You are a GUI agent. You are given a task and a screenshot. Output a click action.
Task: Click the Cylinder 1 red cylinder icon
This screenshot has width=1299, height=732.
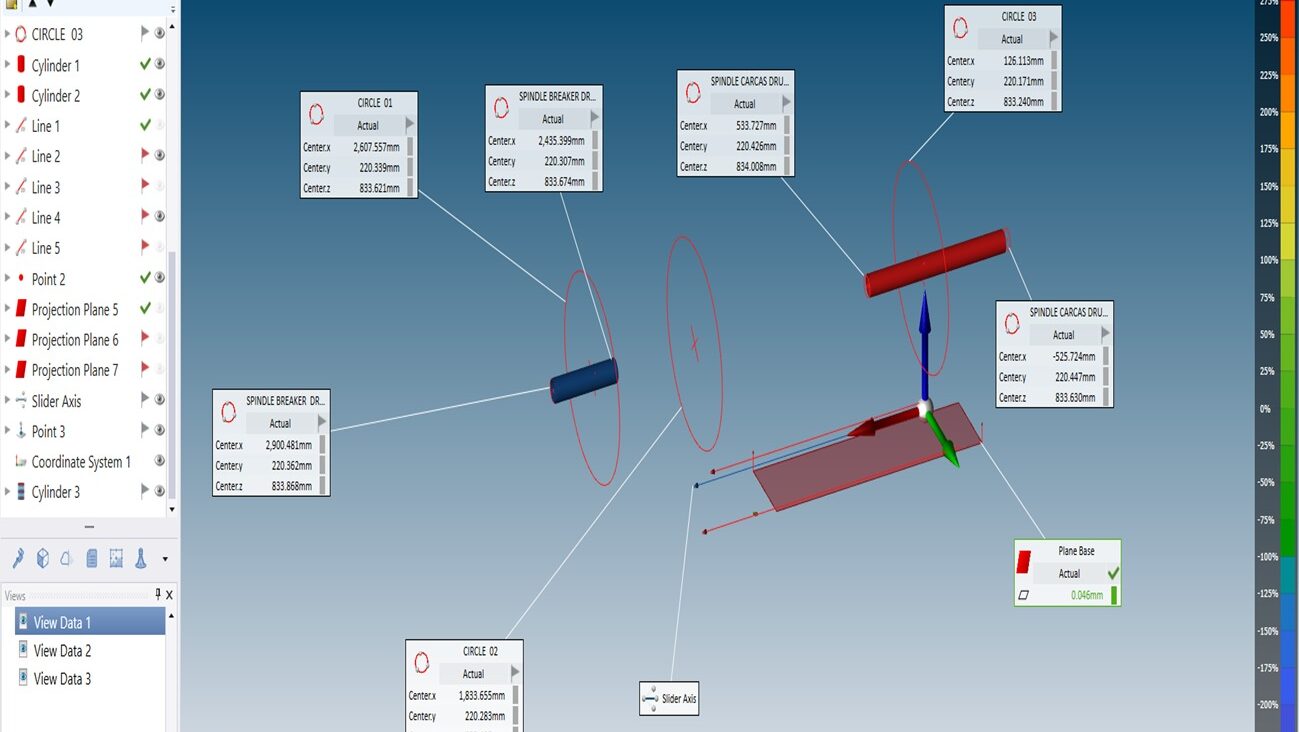[x=21, y=65]
